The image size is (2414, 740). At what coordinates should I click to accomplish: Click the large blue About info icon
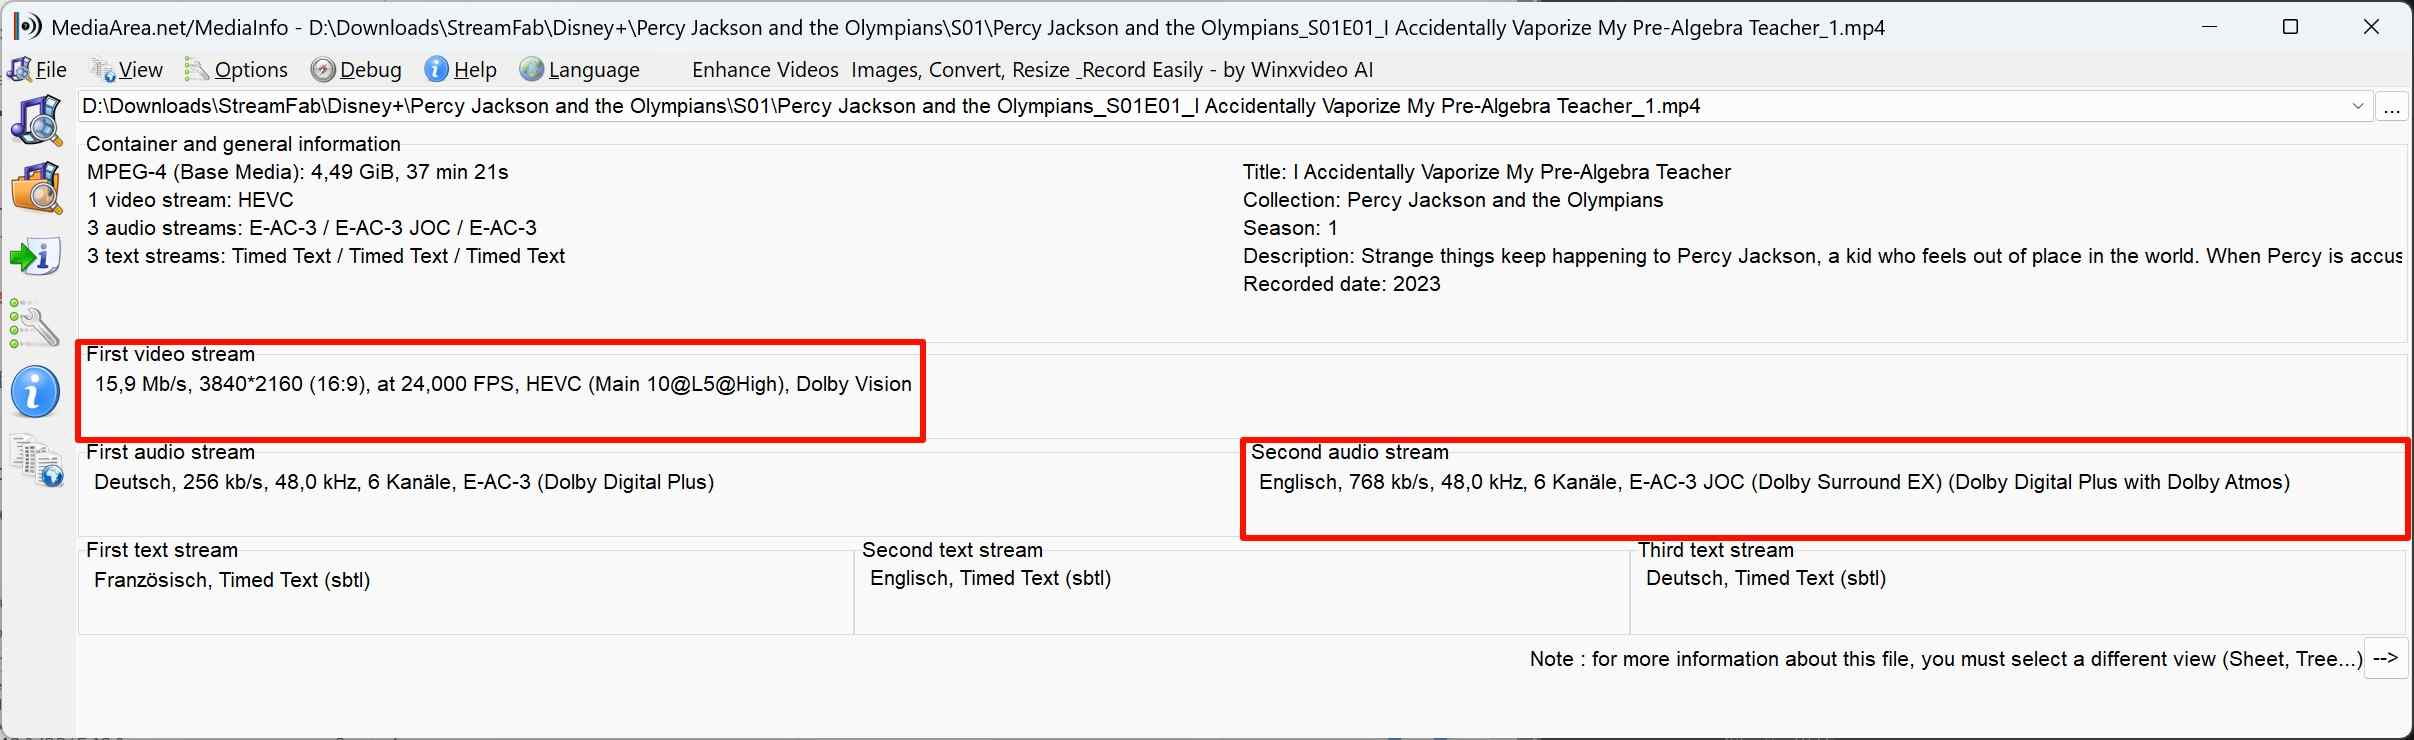coord(36,391)
